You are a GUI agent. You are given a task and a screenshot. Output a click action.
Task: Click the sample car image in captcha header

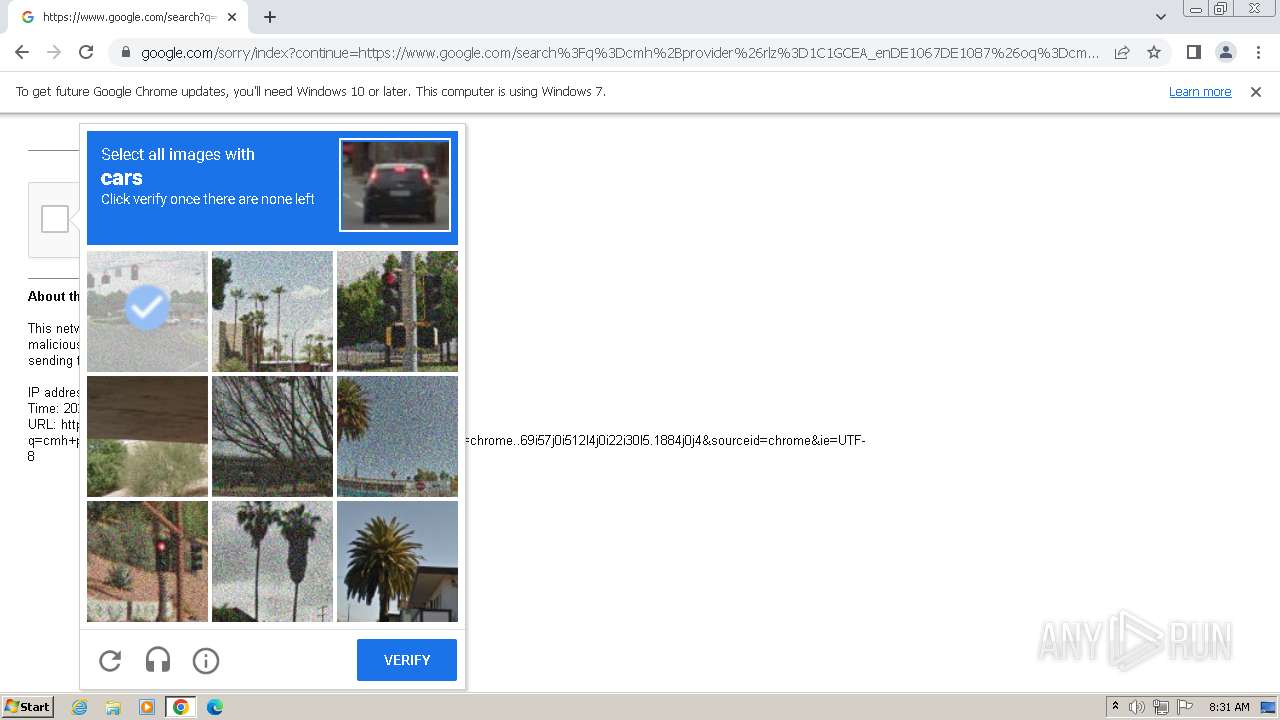(395, 185)
